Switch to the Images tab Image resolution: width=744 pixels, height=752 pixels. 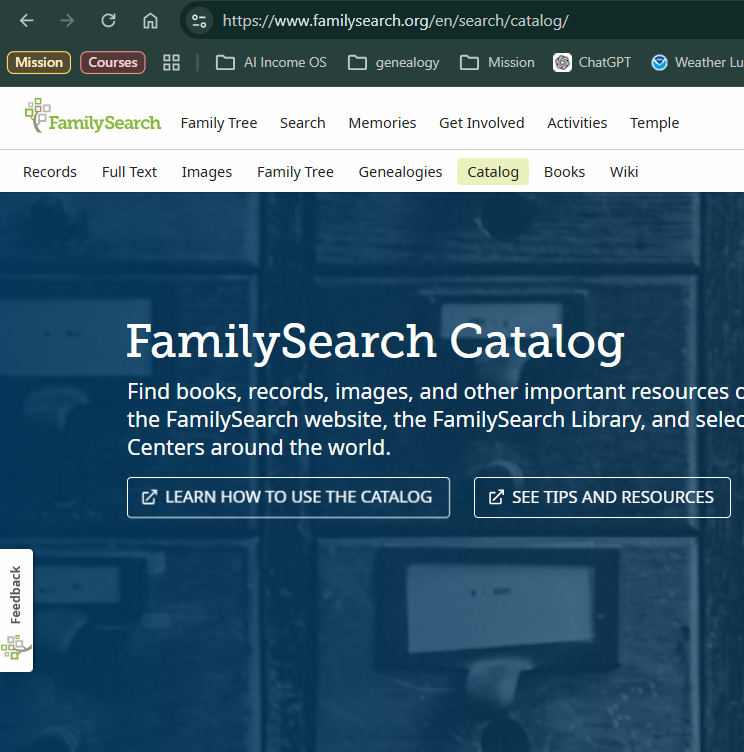207,172
